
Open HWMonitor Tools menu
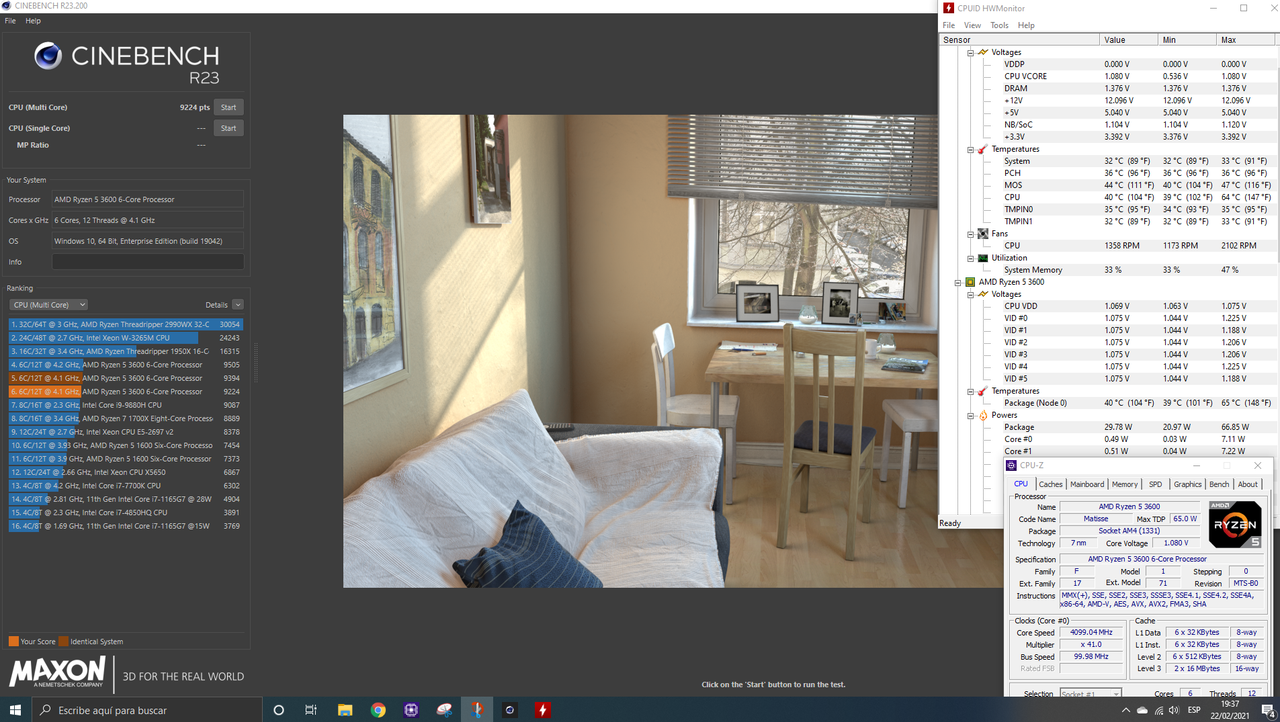(x=999, y=25)
